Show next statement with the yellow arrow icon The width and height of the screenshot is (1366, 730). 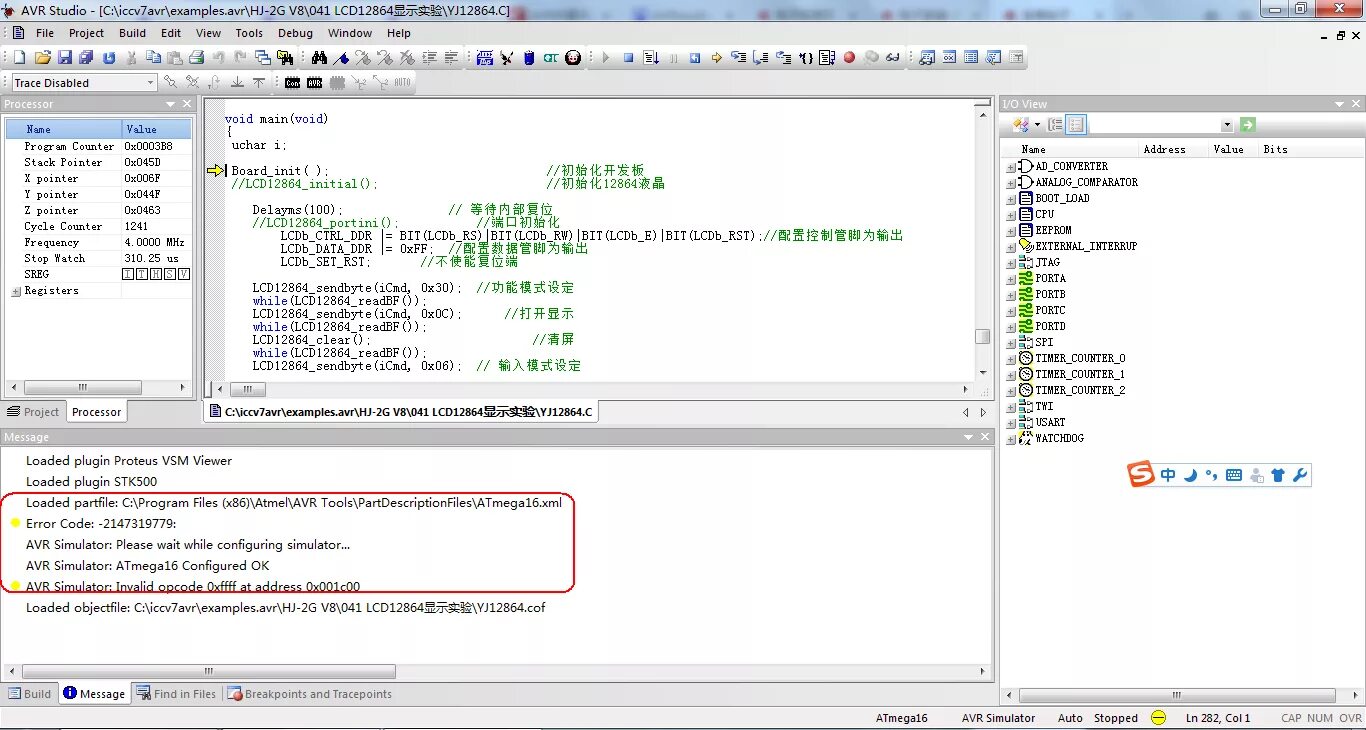(717, 57)
